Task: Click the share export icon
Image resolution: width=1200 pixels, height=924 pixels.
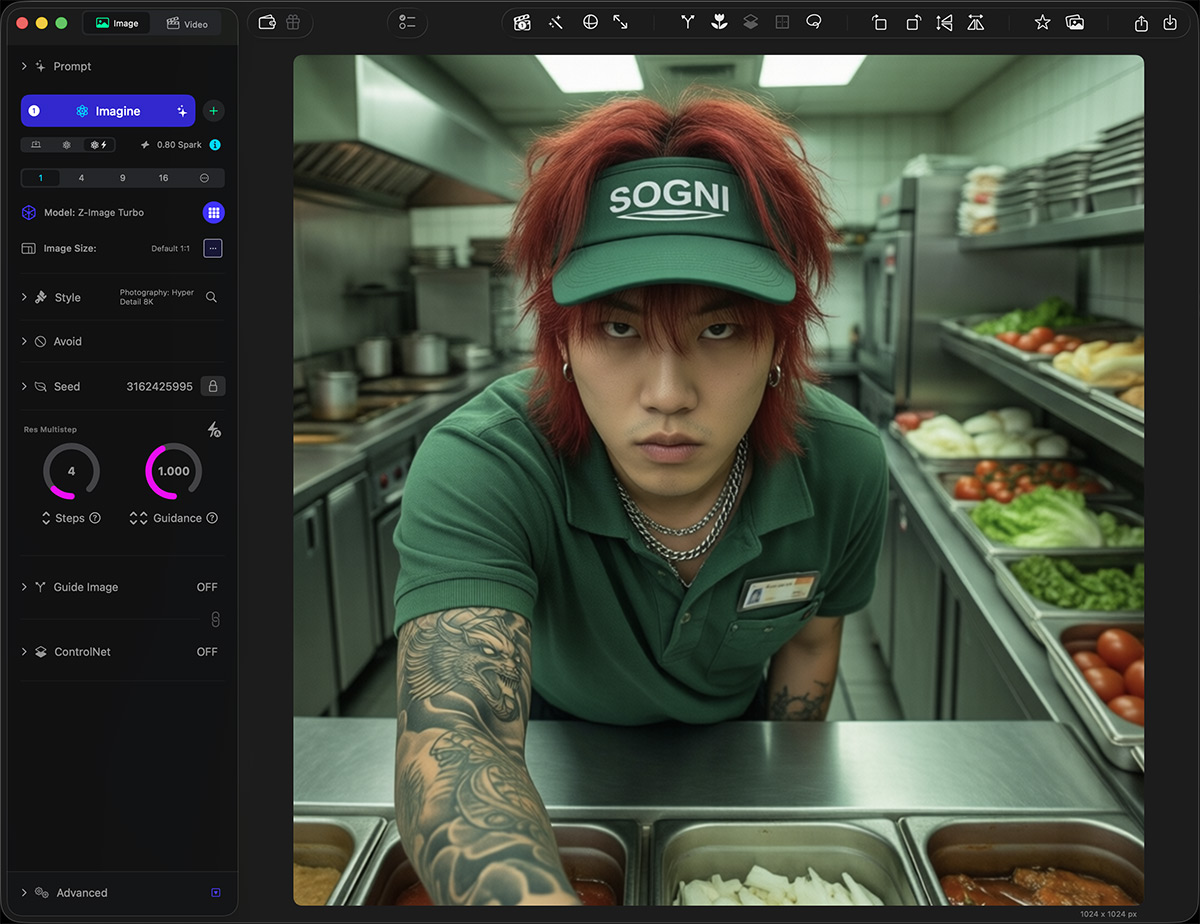Action: [x=1141, y=22]
